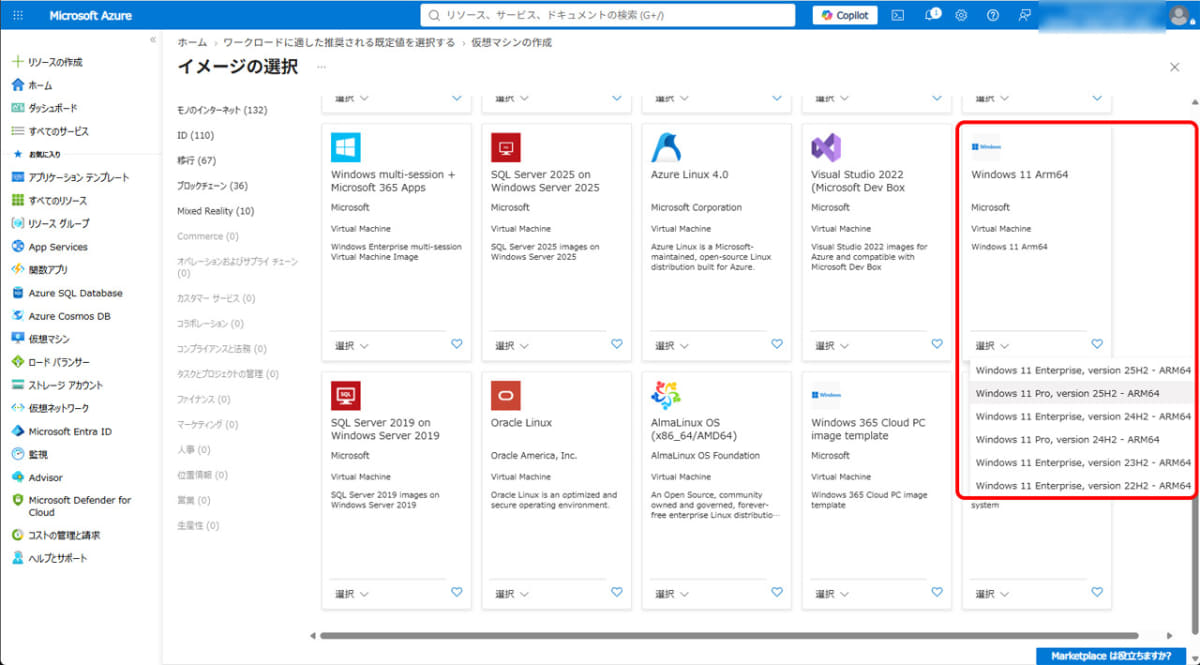The width and height of the screenshot is (1200, 665).
Task: Expand 選択 dropdown on Visual Studio 2022 card
Action: click(x=832, y=345)
